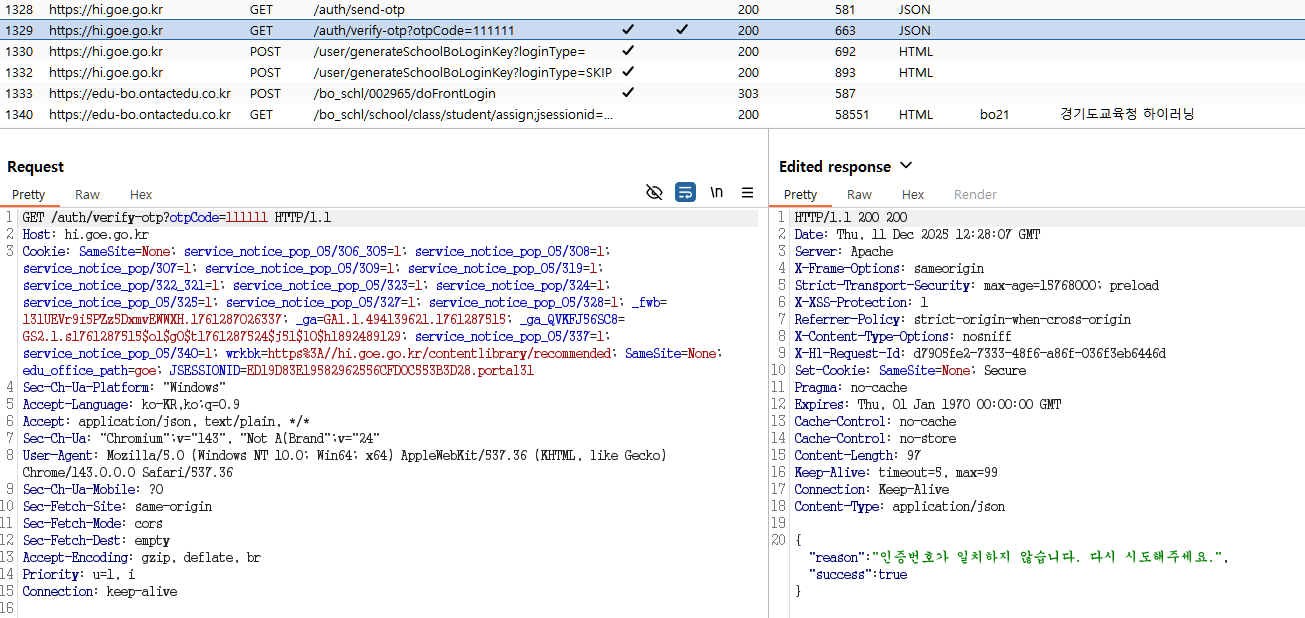
Task: Click the otpCode value 111111 in request line
Action: [248, 217]
